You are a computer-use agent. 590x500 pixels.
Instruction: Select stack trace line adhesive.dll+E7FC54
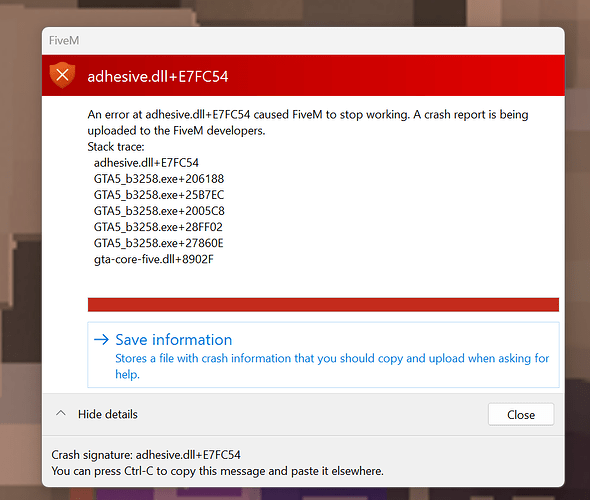[146, 163]
